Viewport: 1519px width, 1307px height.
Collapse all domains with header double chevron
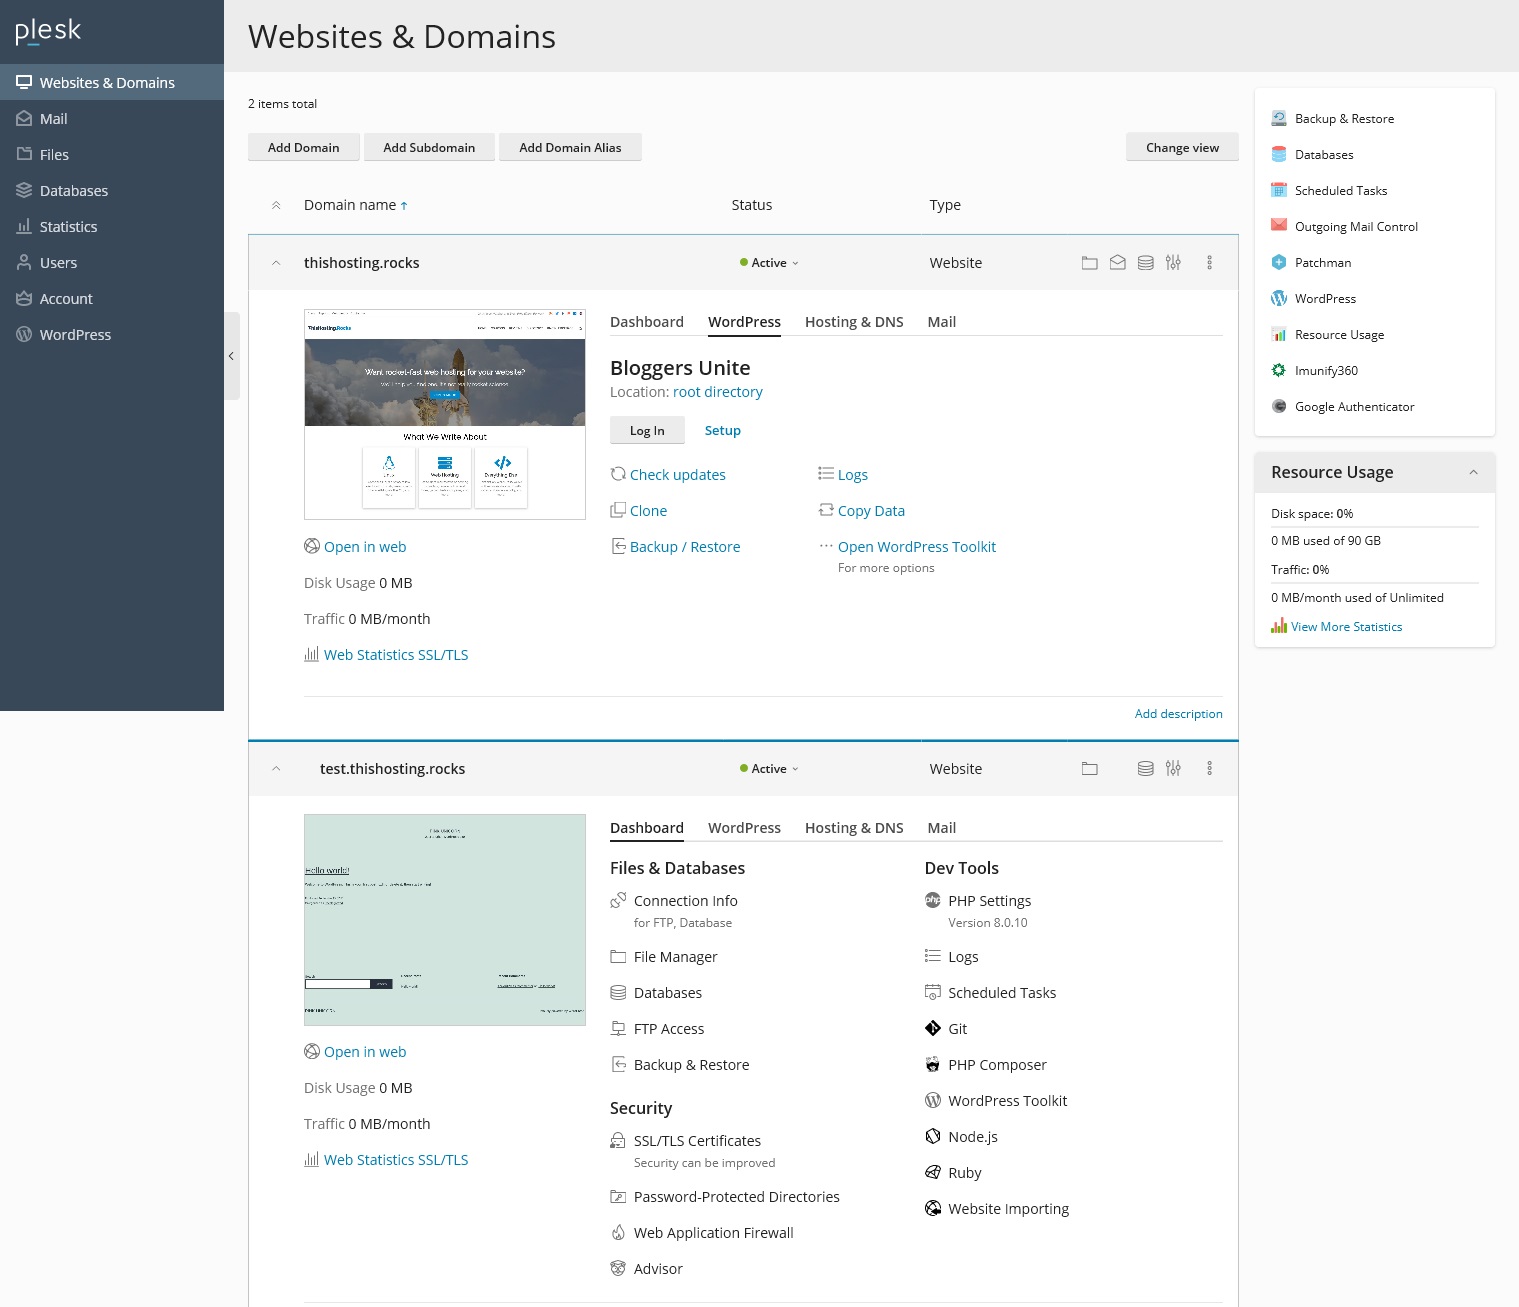[276, 205]
